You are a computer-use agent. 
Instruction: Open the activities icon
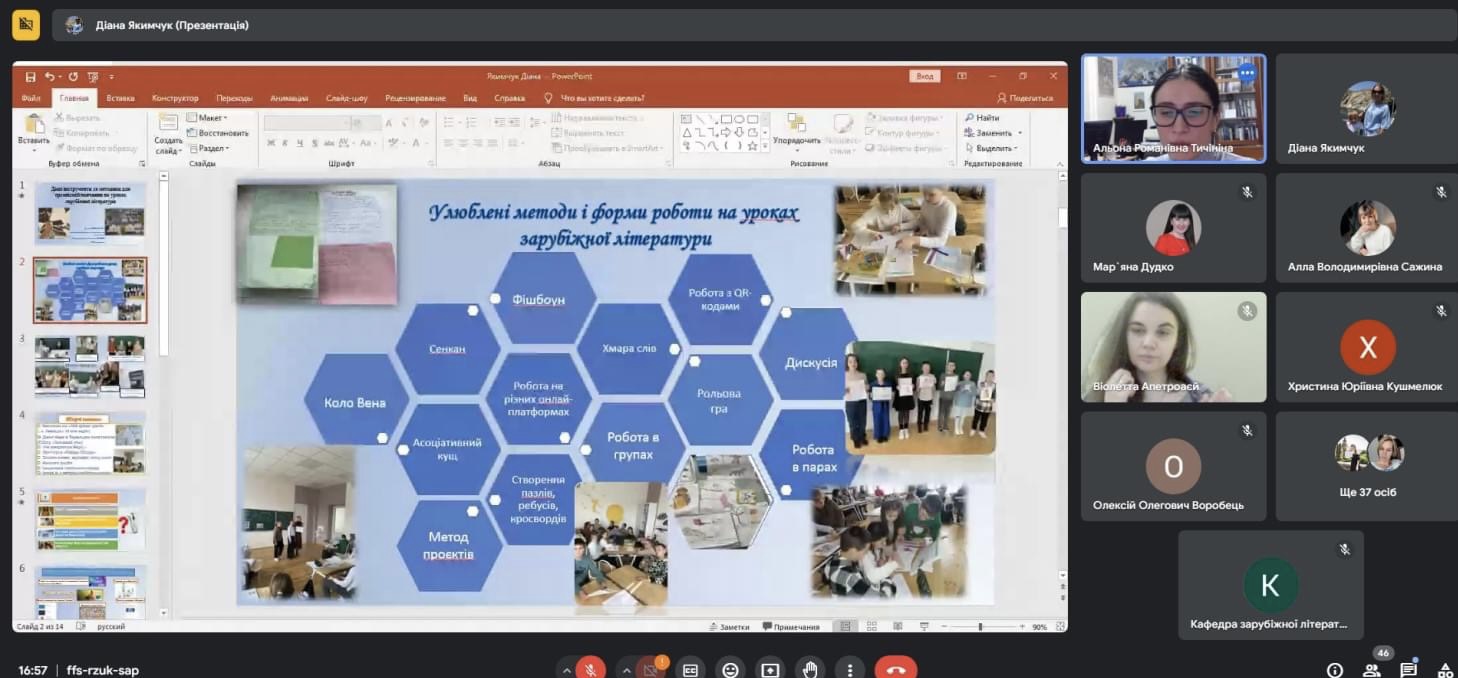tap(1445, 670)
